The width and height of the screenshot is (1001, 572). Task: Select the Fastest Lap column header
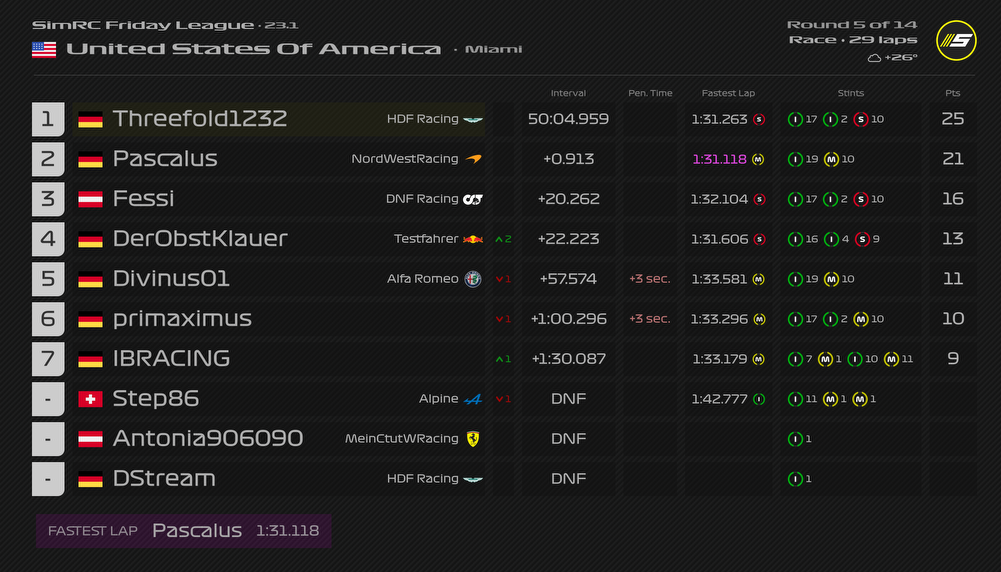click(728, 93)
